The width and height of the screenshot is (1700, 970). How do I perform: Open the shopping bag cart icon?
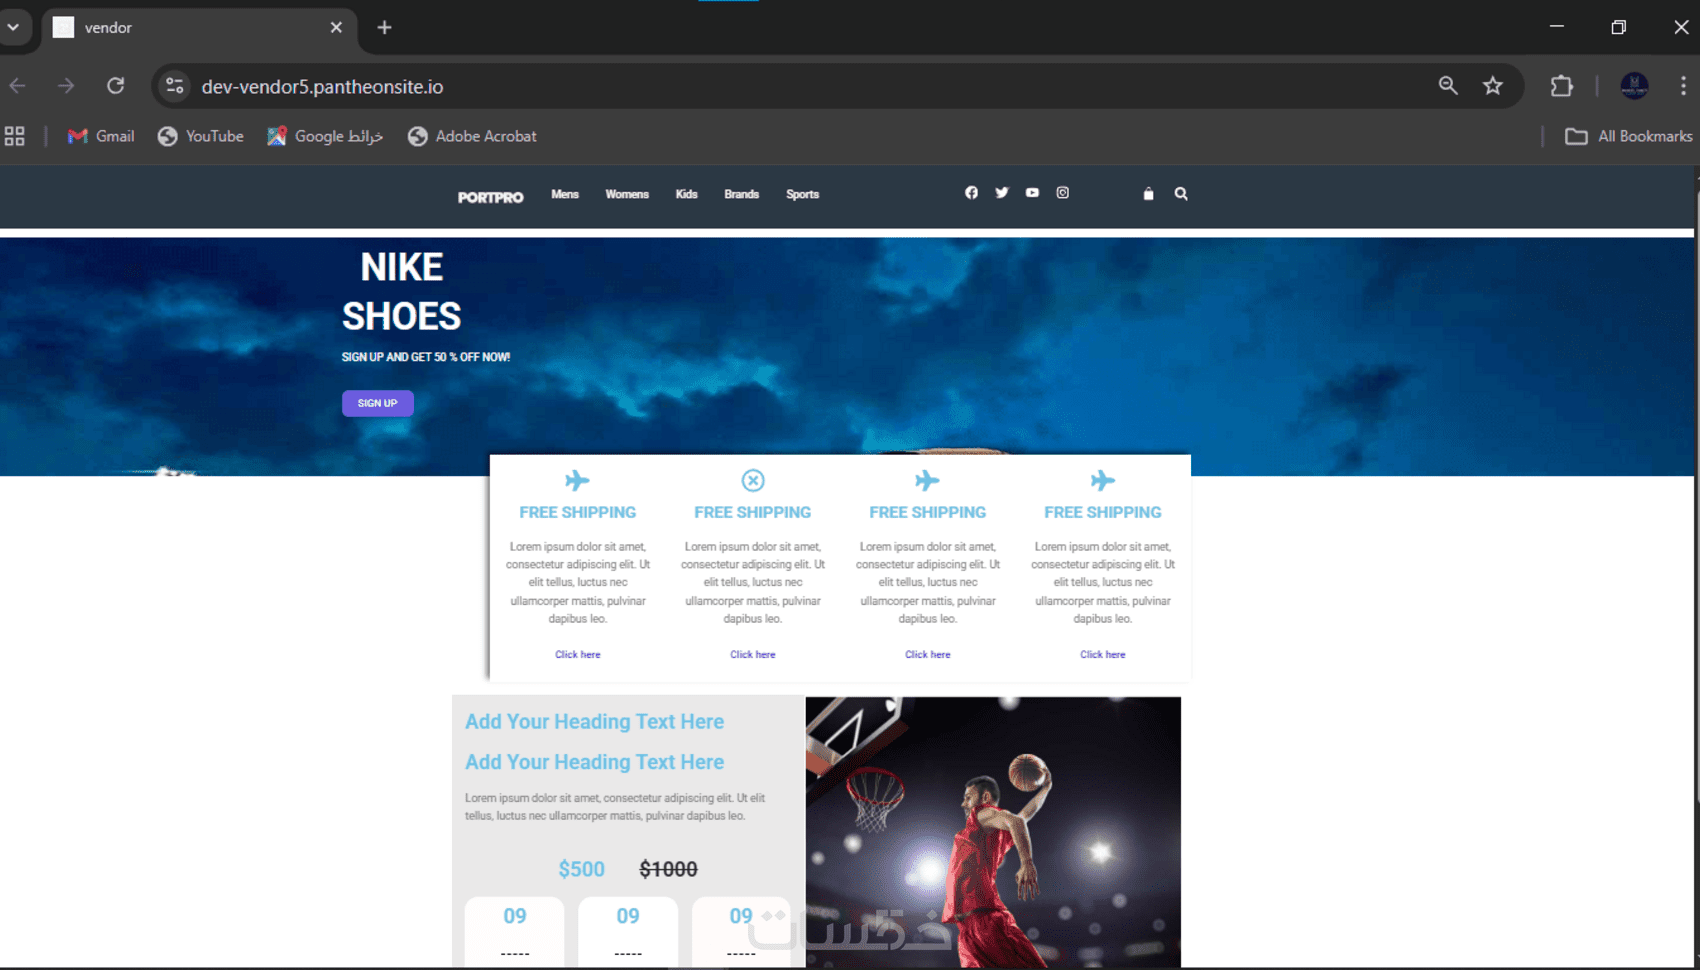1148,194
